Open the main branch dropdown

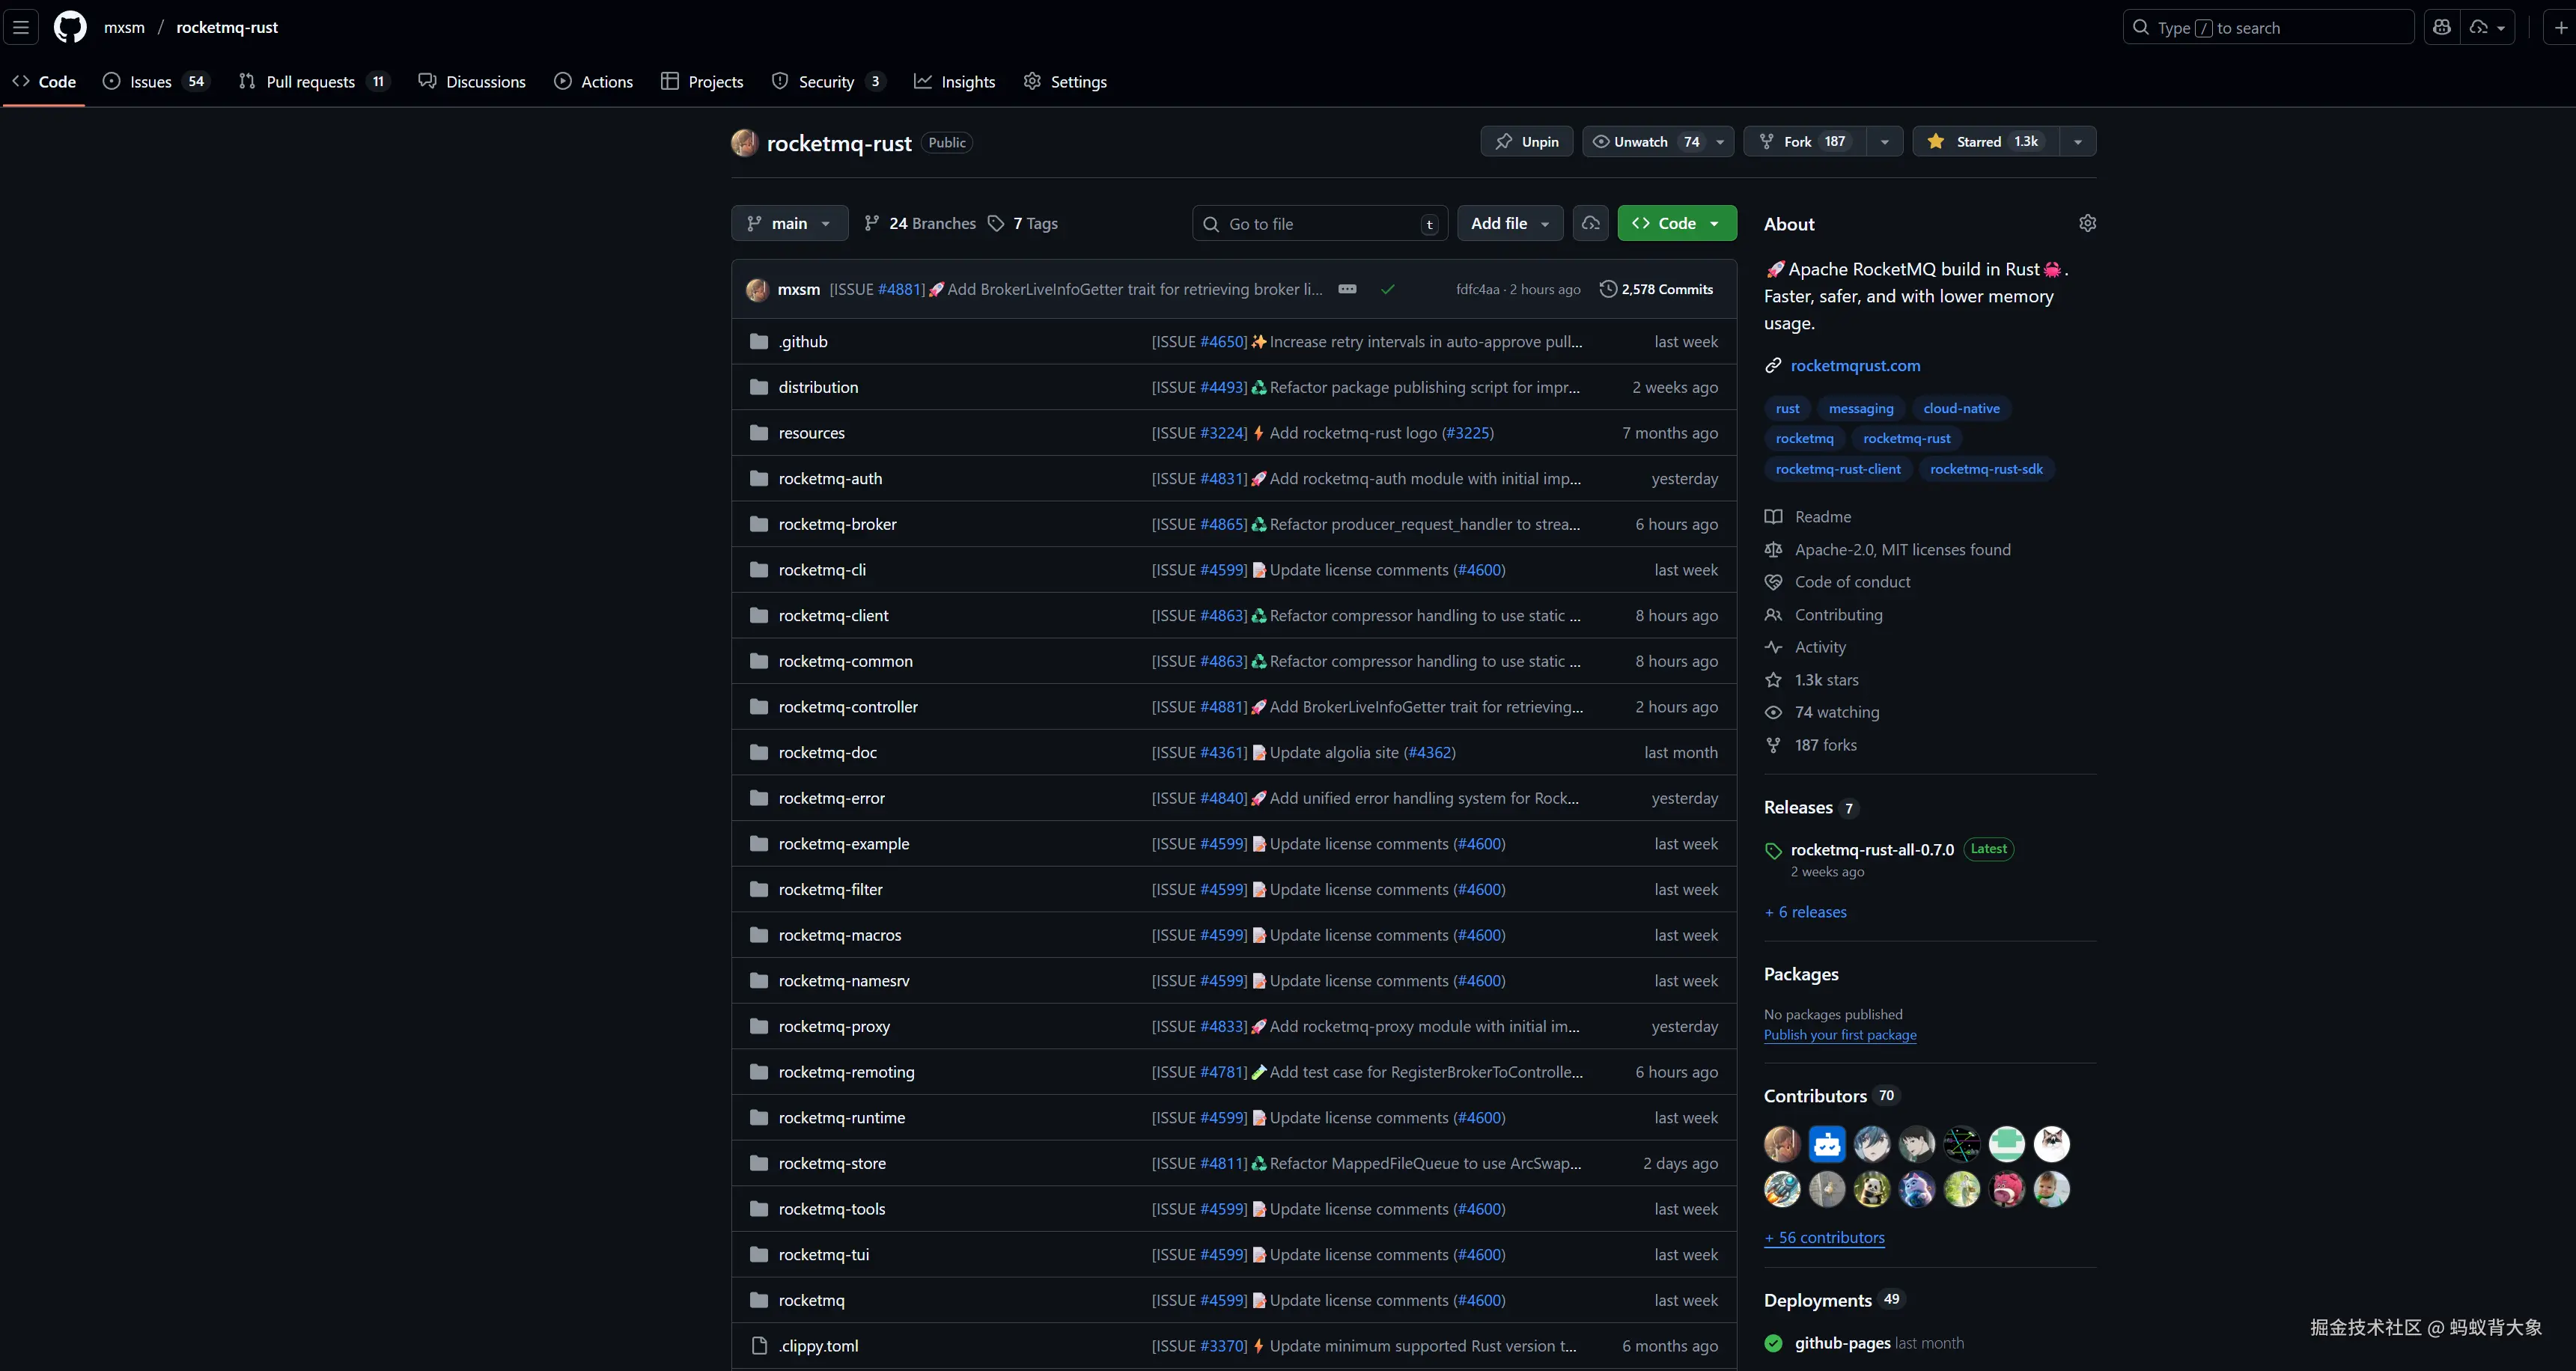pyautogui.click(x=789, y=223)
